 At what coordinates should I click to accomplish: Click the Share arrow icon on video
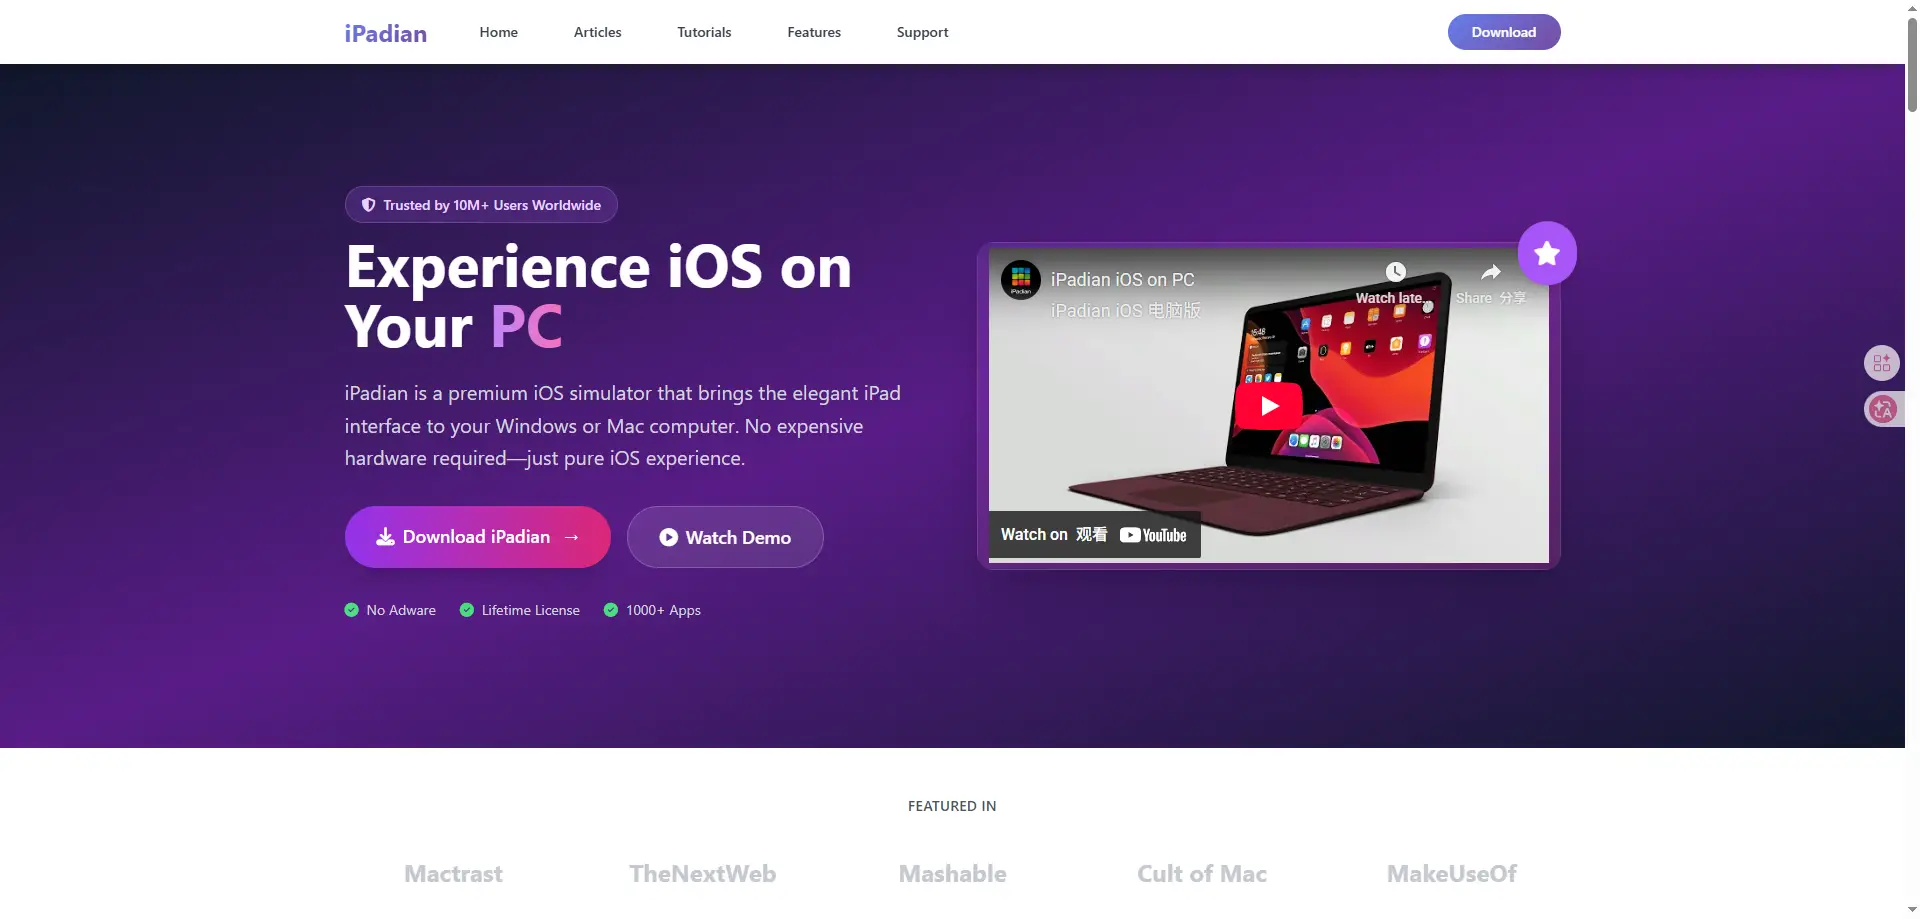click(1490, 272)
